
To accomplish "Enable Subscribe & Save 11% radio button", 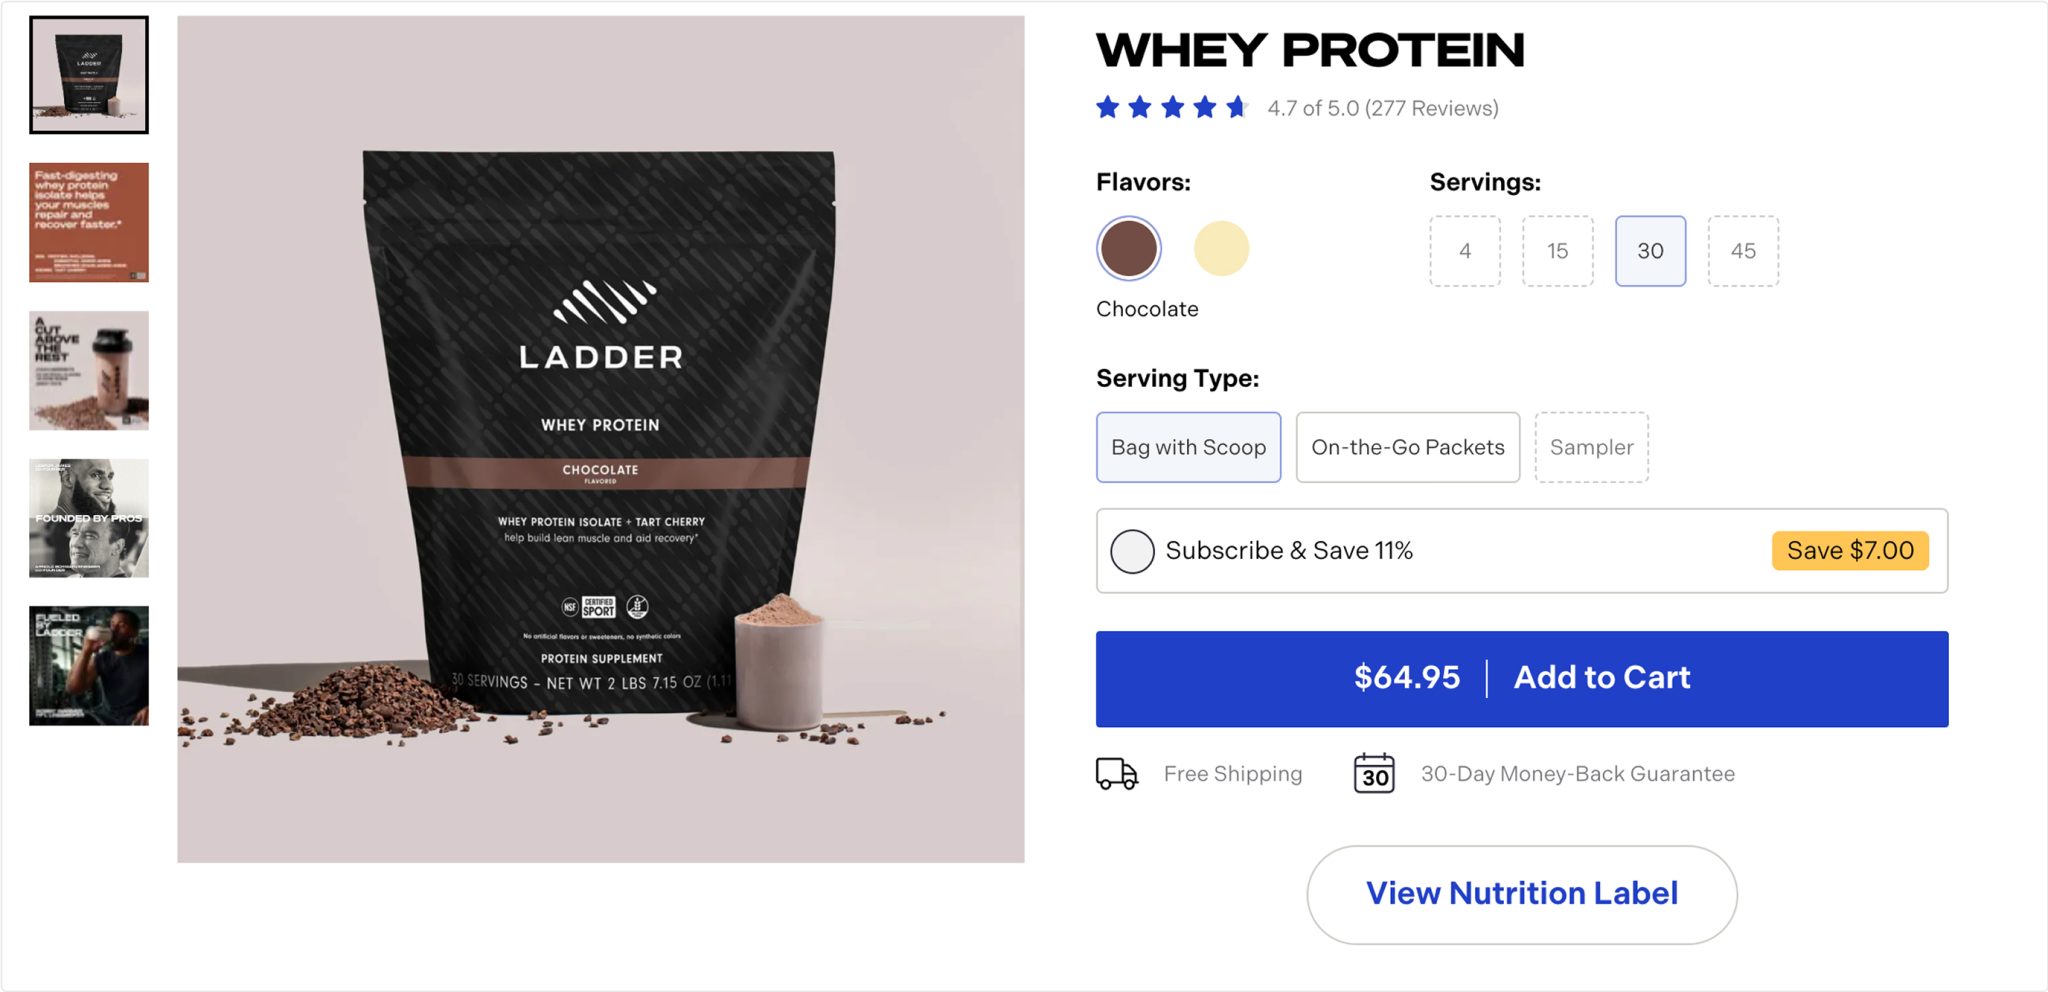I will (x=1132, y=551).
